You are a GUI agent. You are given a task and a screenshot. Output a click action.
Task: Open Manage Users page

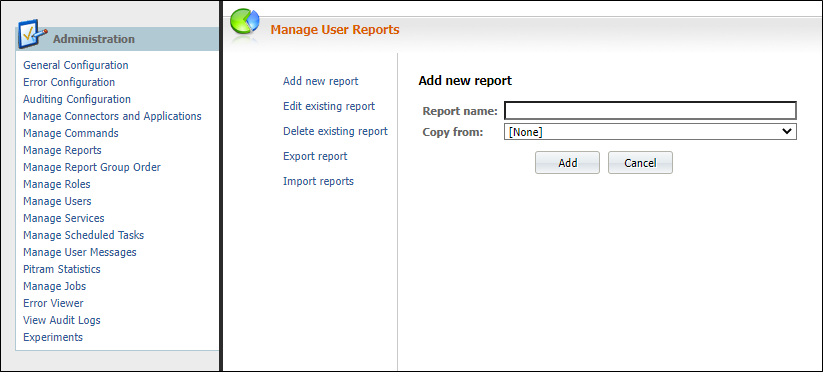click(x=57, y=201)
